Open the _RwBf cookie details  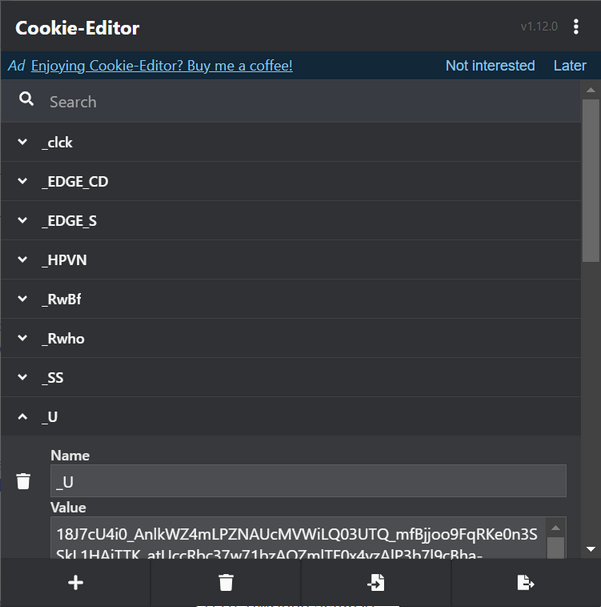click(23, 299)
